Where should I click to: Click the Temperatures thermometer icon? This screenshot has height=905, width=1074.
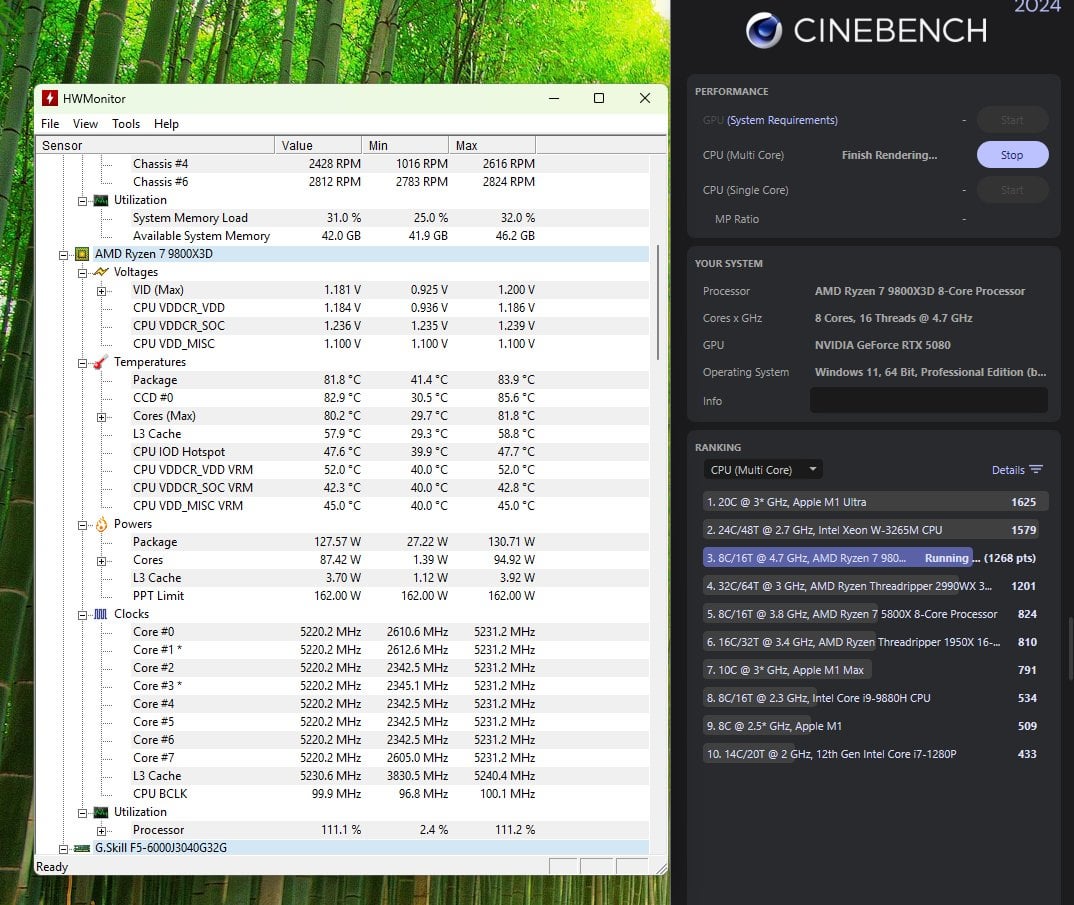point(101,362)
